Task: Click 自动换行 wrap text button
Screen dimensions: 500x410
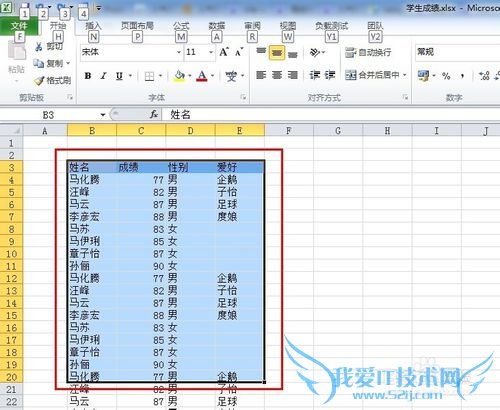Action: [368, 52]
